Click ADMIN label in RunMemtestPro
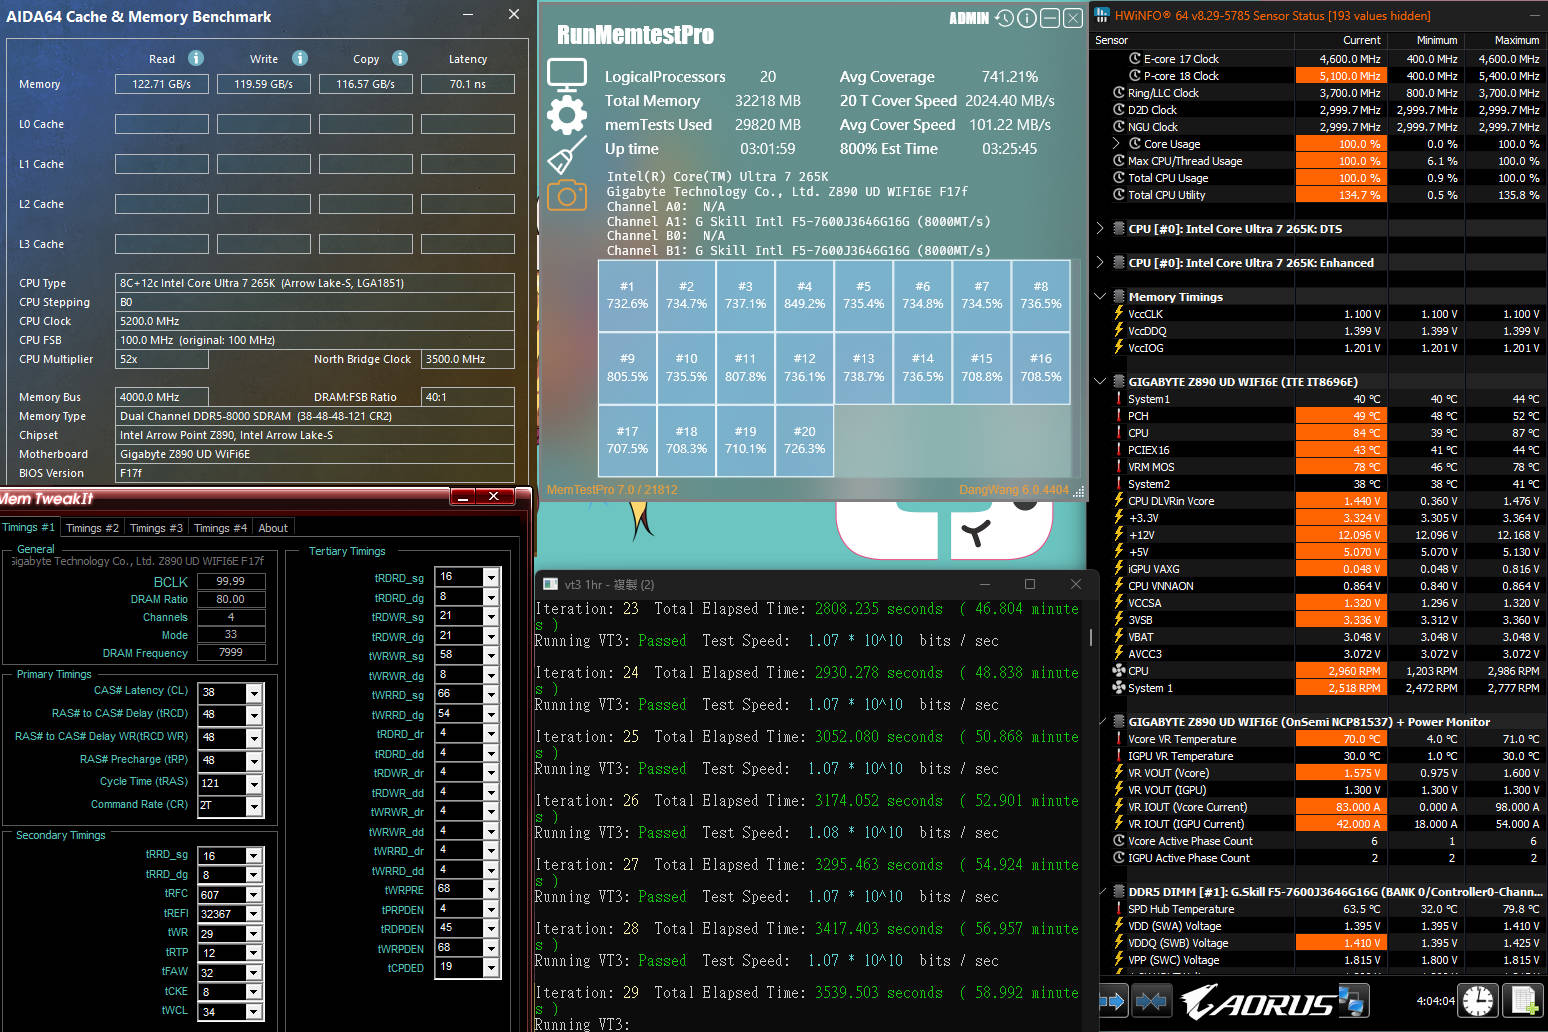 click(968, 18)
